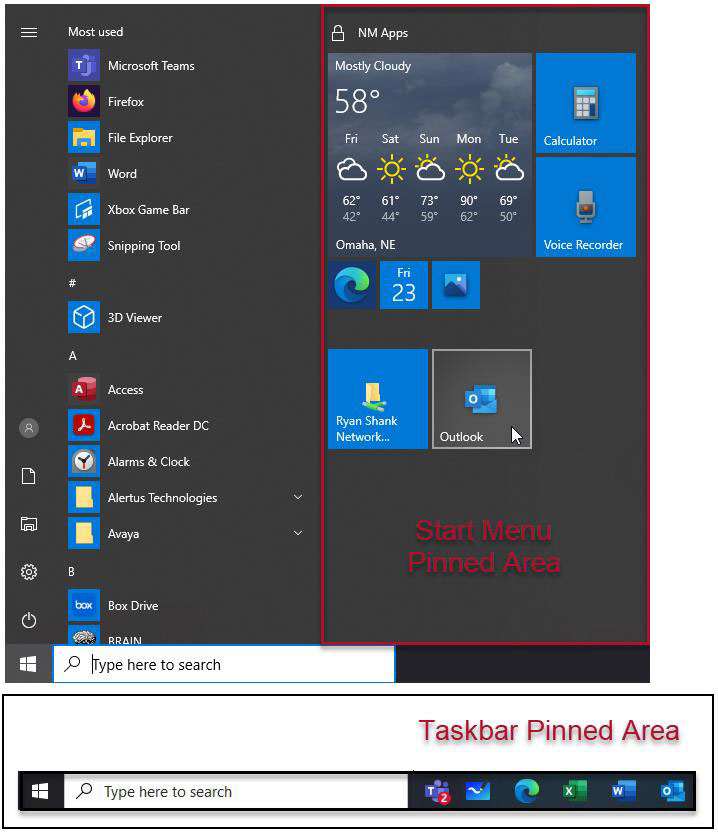This screenshot has height=833, width=718.
Task: Open the user account icon in Start sidebar
Action: point(29,428)
